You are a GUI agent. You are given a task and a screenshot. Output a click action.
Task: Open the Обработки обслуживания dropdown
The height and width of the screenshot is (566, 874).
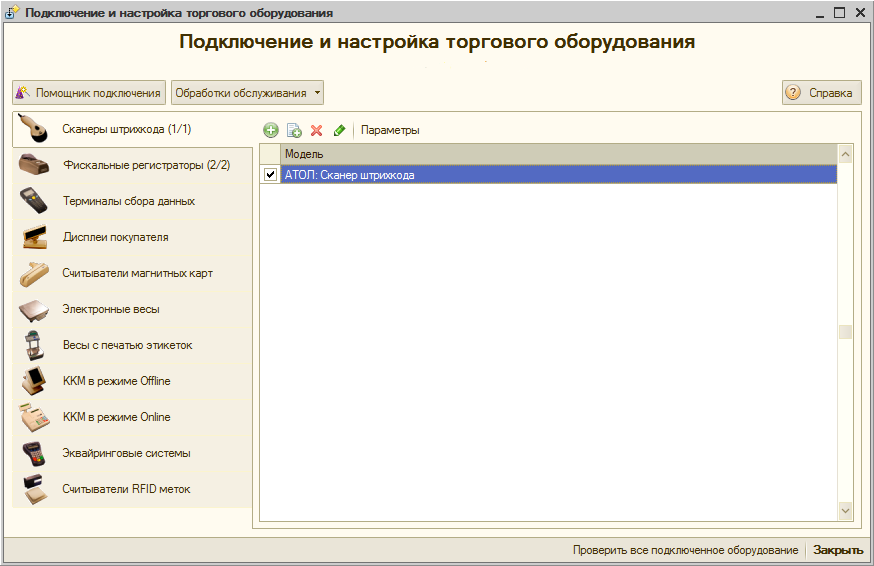(247, 93)
